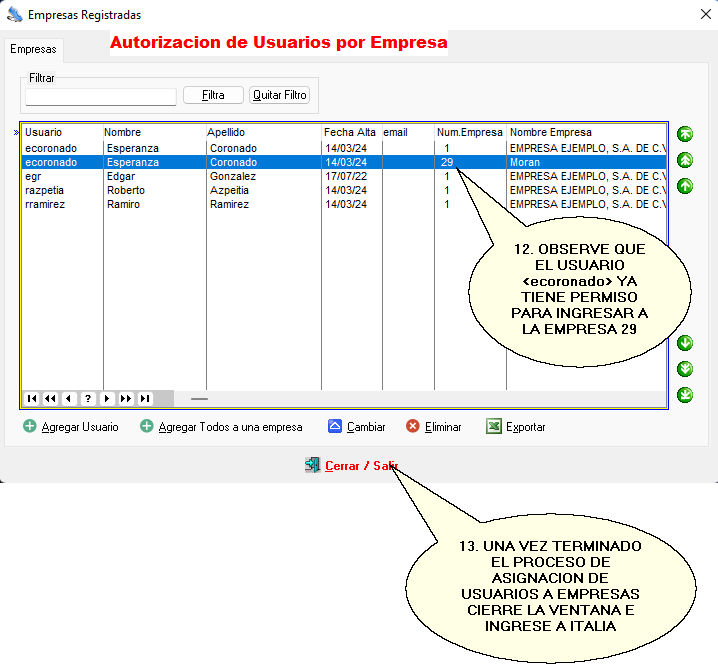Select the Empresas tab
The height and width of the screenshot is (666, 718).
pos(33,49)
